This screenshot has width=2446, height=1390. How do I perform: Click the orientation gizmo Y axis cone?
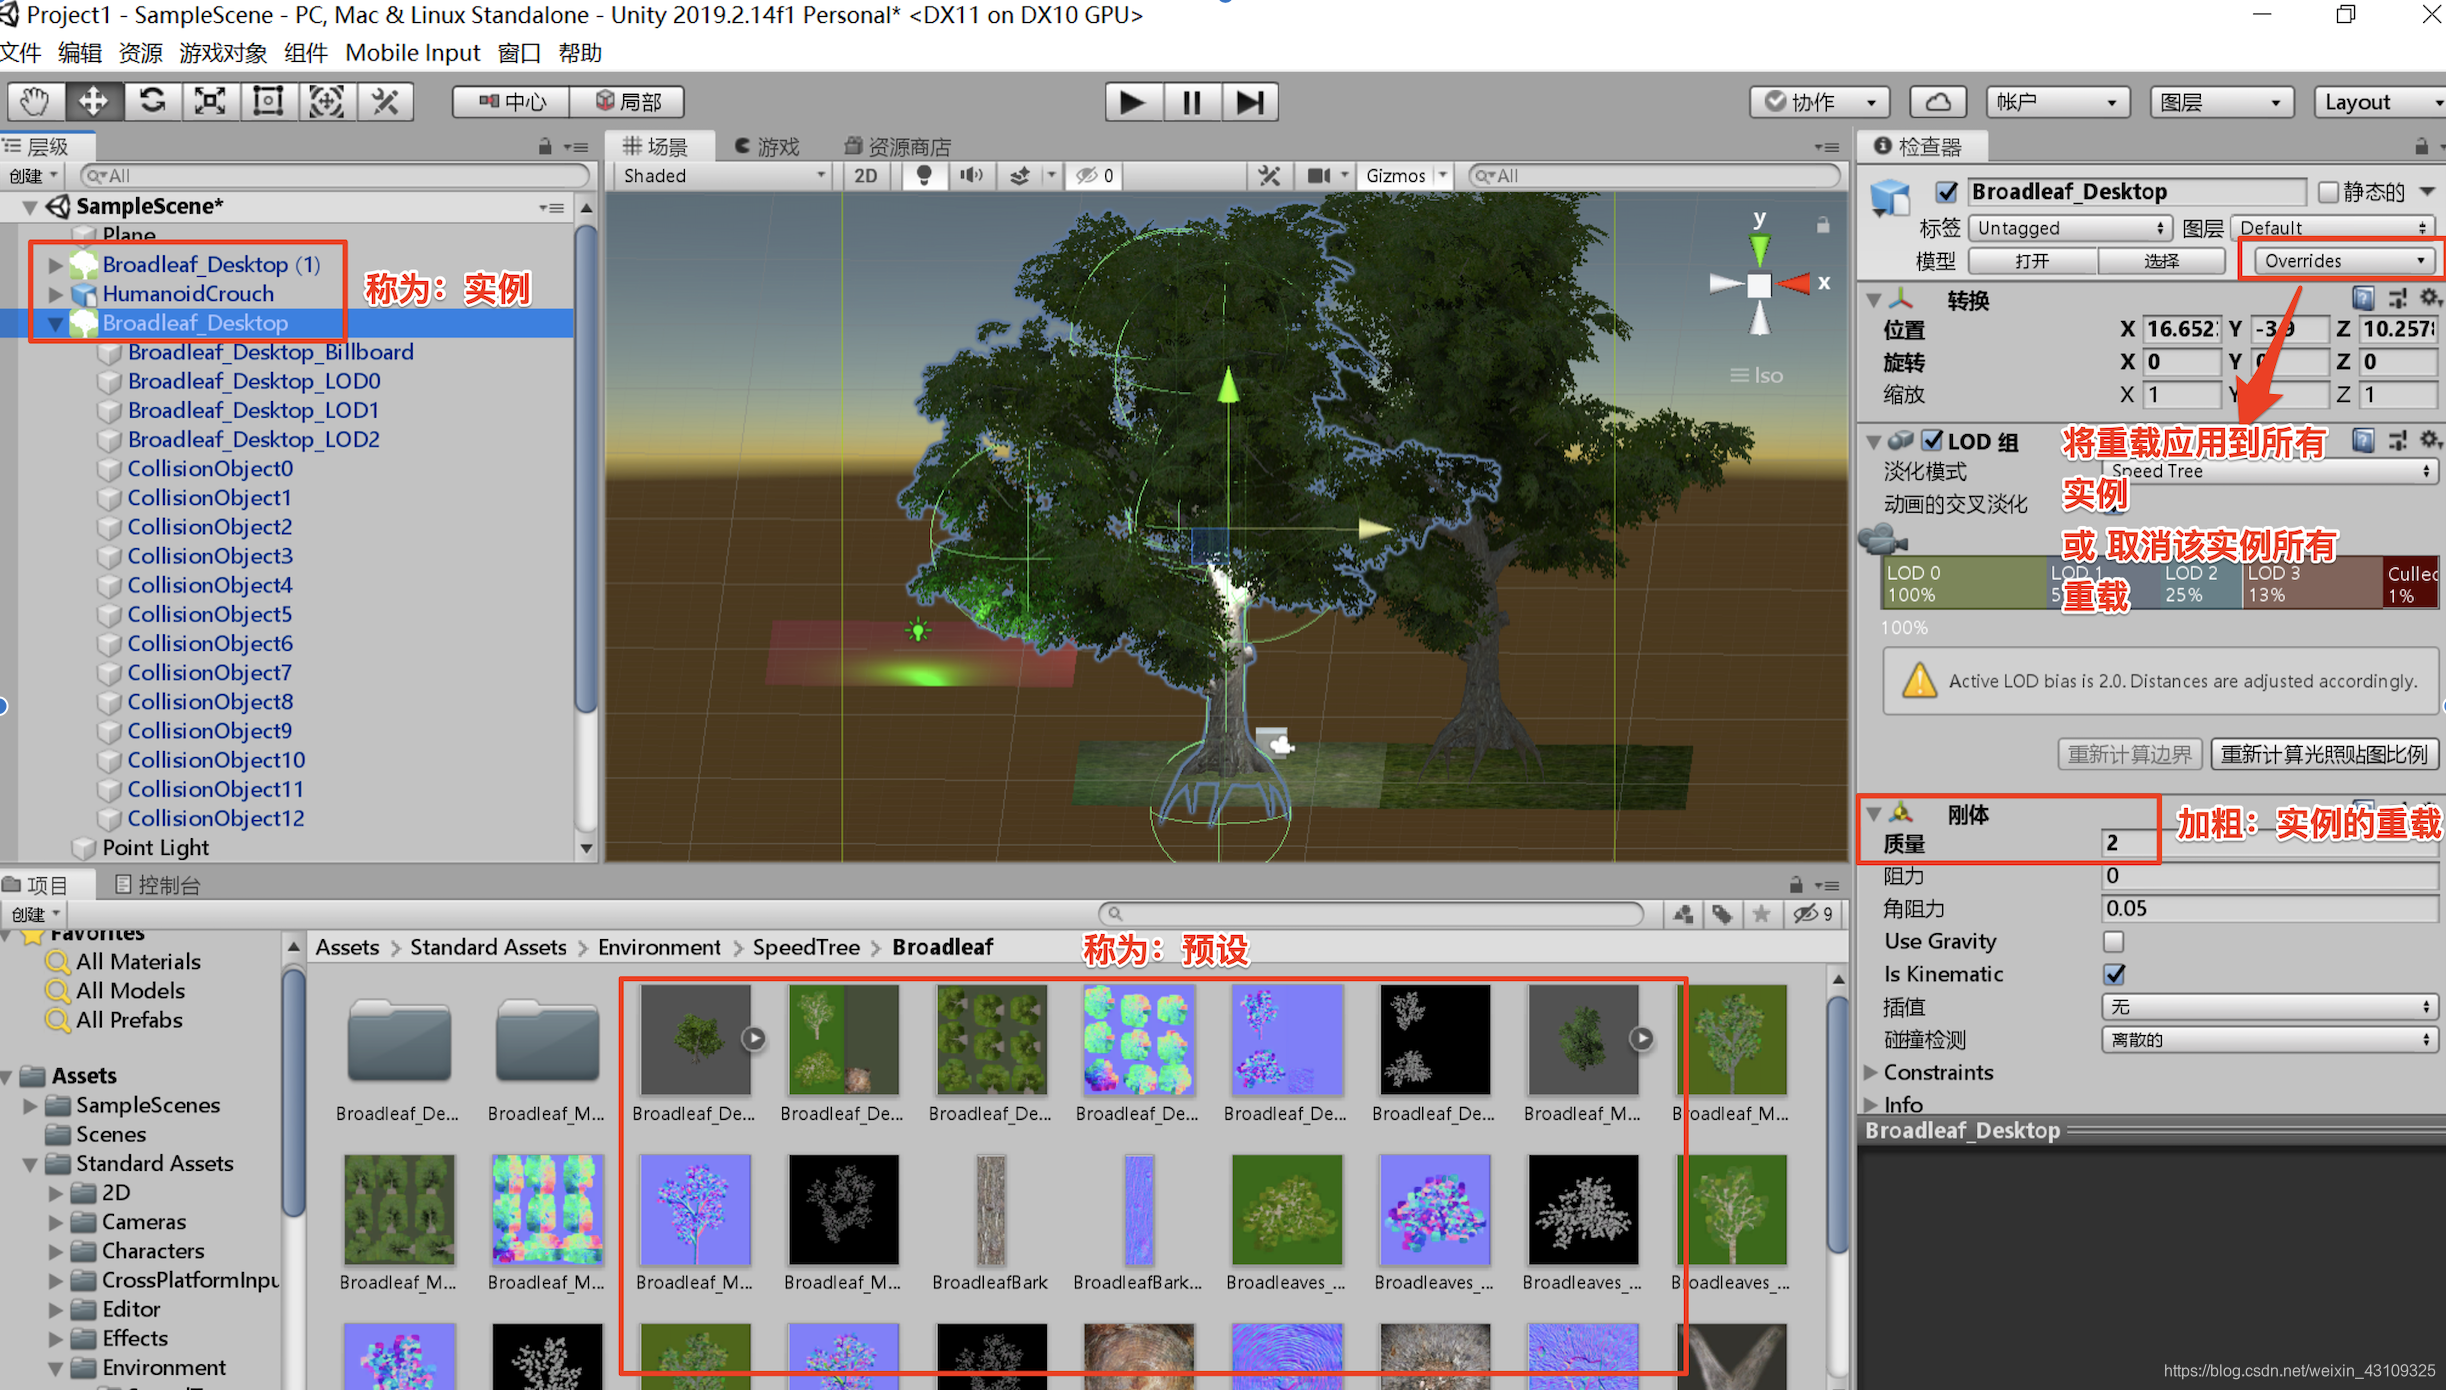[x=1759, y=247]
